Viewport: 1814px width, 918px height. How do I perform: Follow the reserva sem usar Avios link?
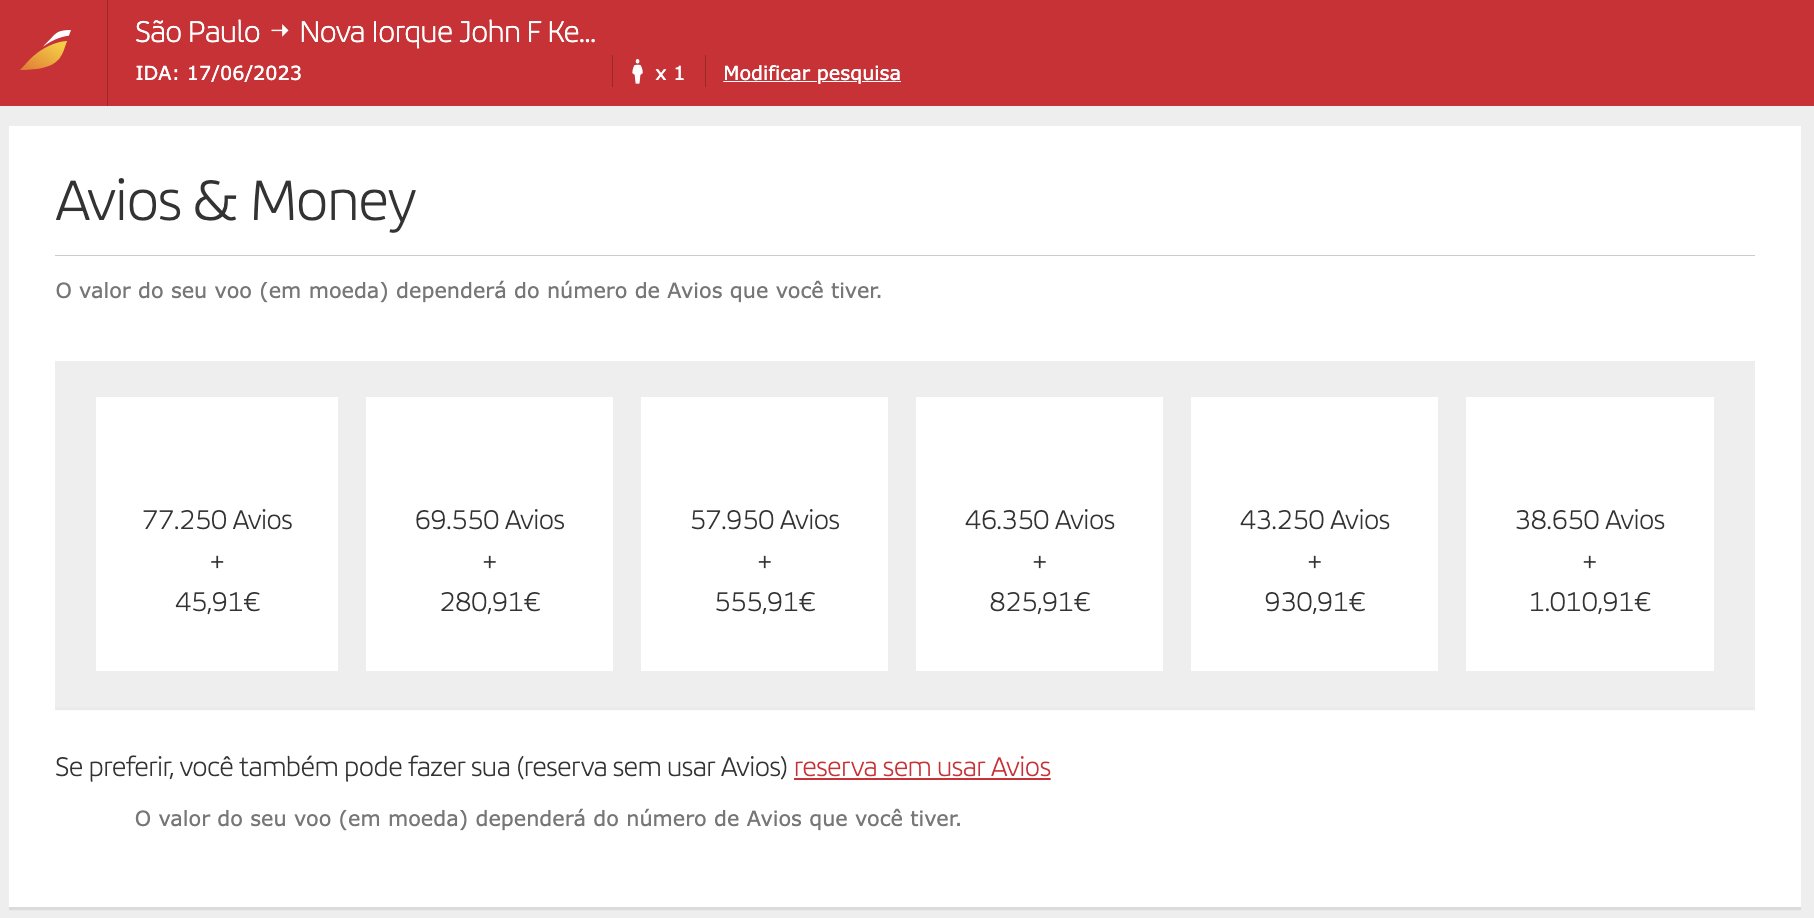[922, 767]
